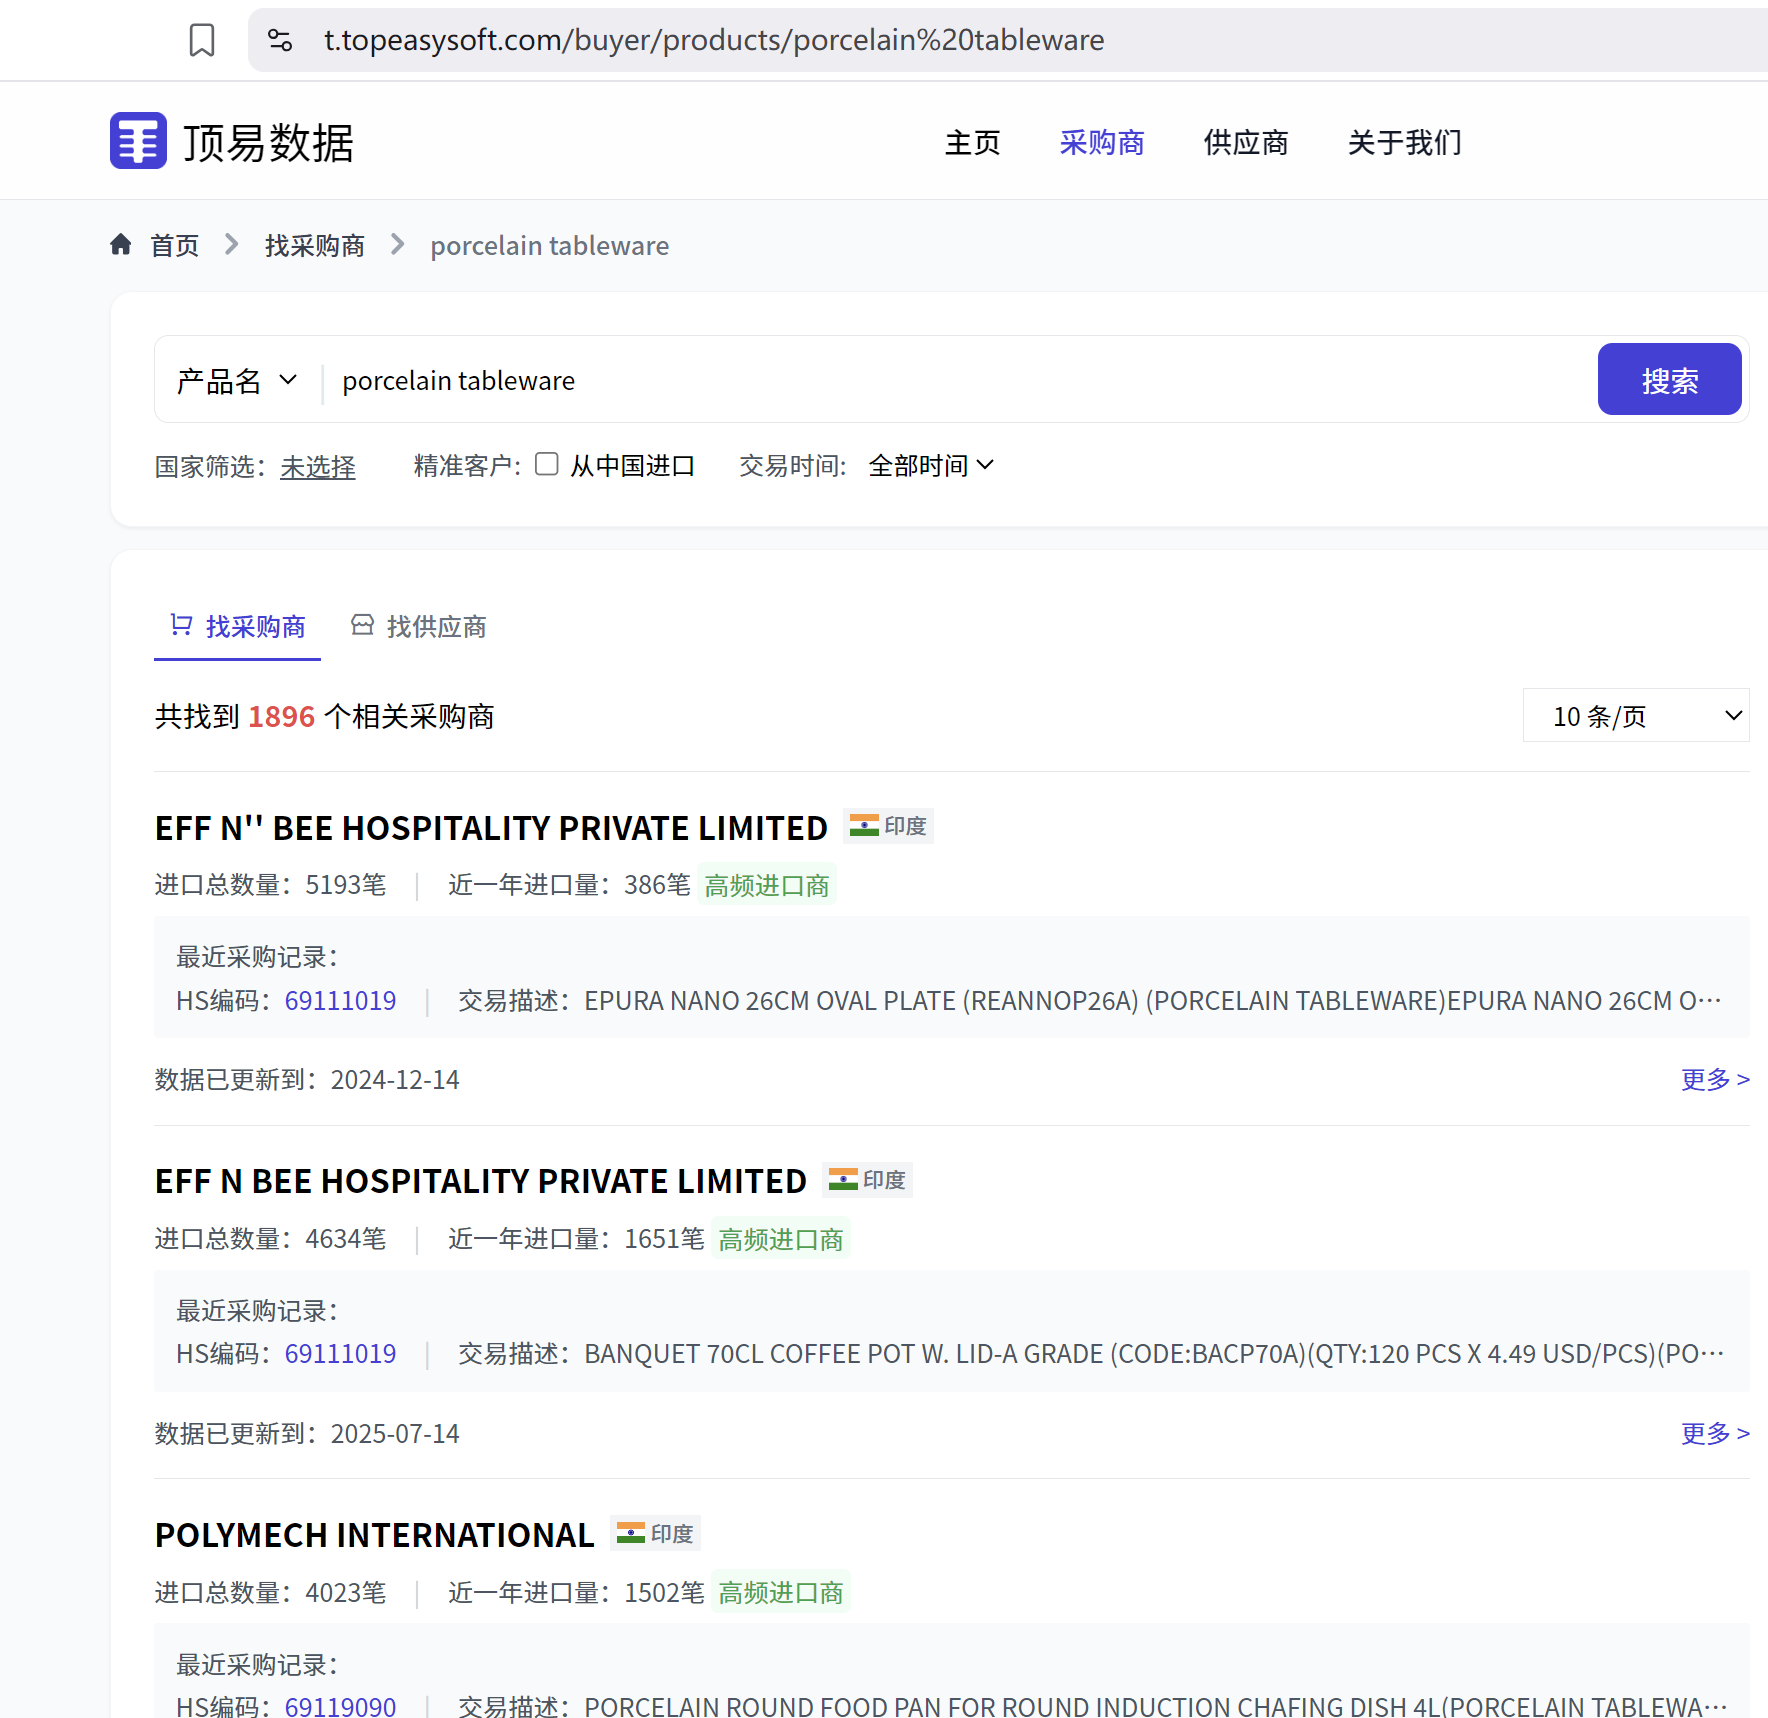Click porcelain tableware breadcrumb text

pyautogui.click(x=550, y=245)
